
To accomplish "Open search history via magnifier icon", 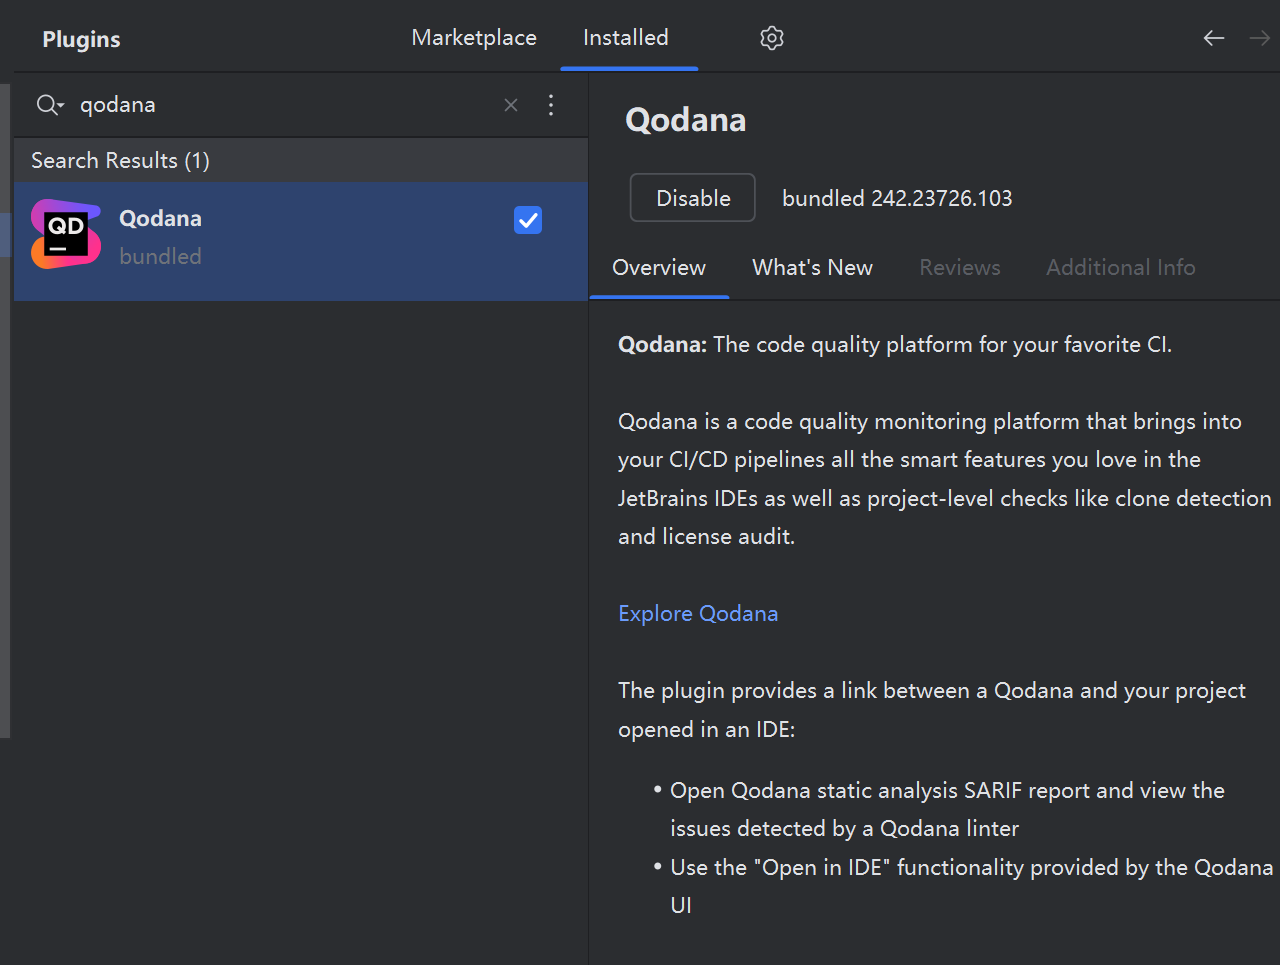I will click(x=49, y=105).
